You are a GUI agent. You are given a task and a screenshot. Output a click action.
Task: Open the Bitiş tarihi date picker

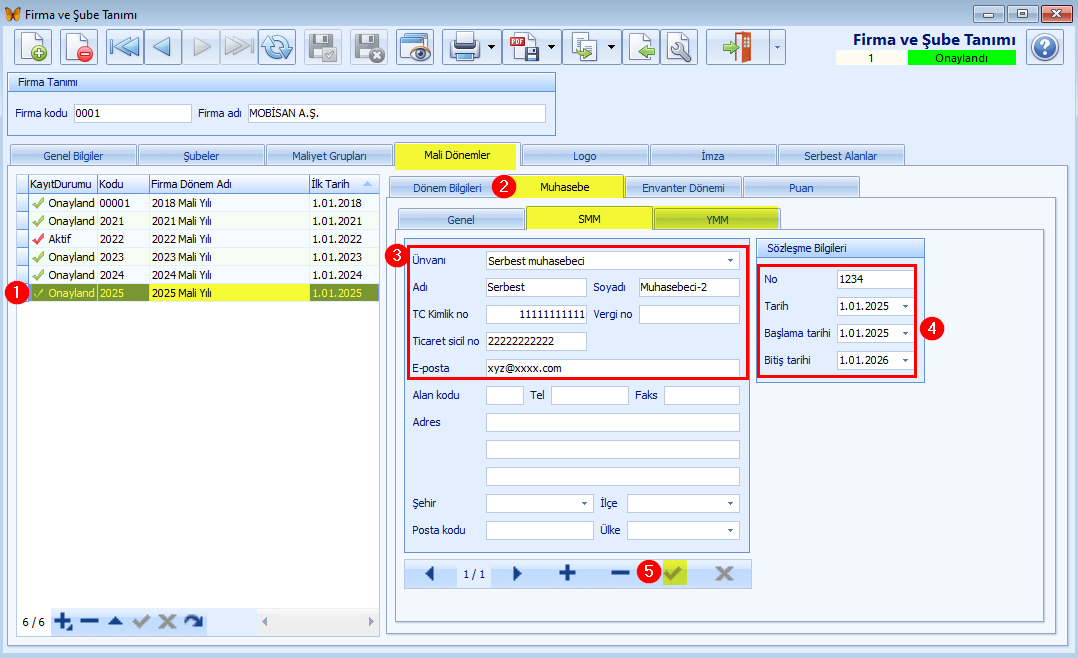click(905, 360)
